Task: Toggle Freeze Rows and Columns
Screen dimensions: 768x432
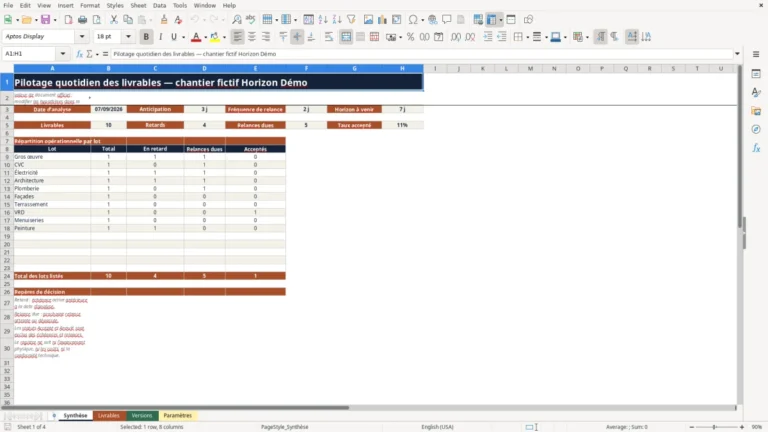Action: [x=492, y=20]
